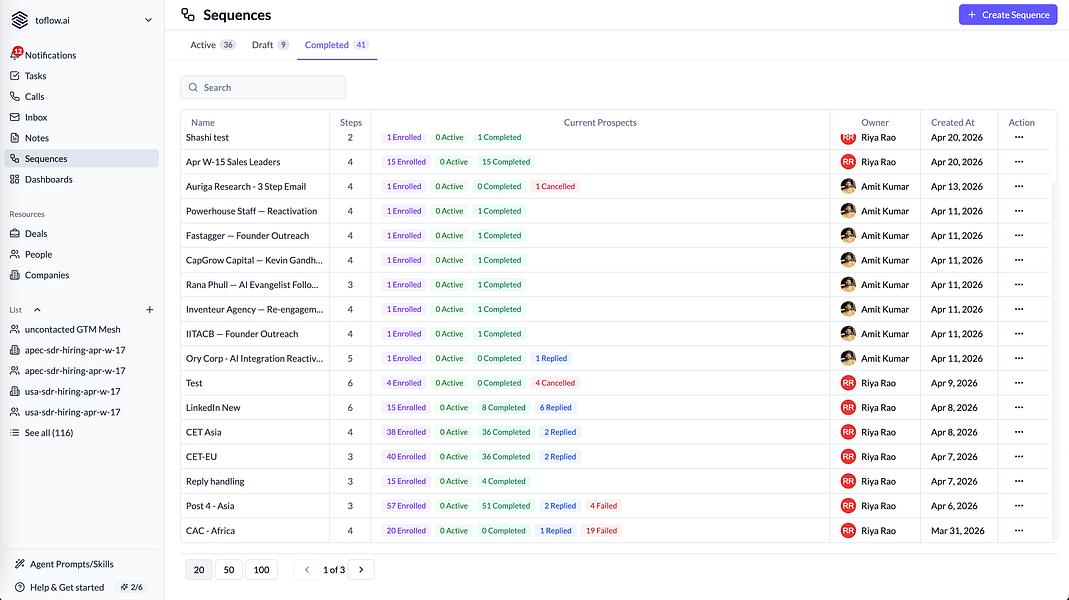Open the toflow.ai workspace dropdown
Screen dimensions: 1069x600
coord(148,20)
